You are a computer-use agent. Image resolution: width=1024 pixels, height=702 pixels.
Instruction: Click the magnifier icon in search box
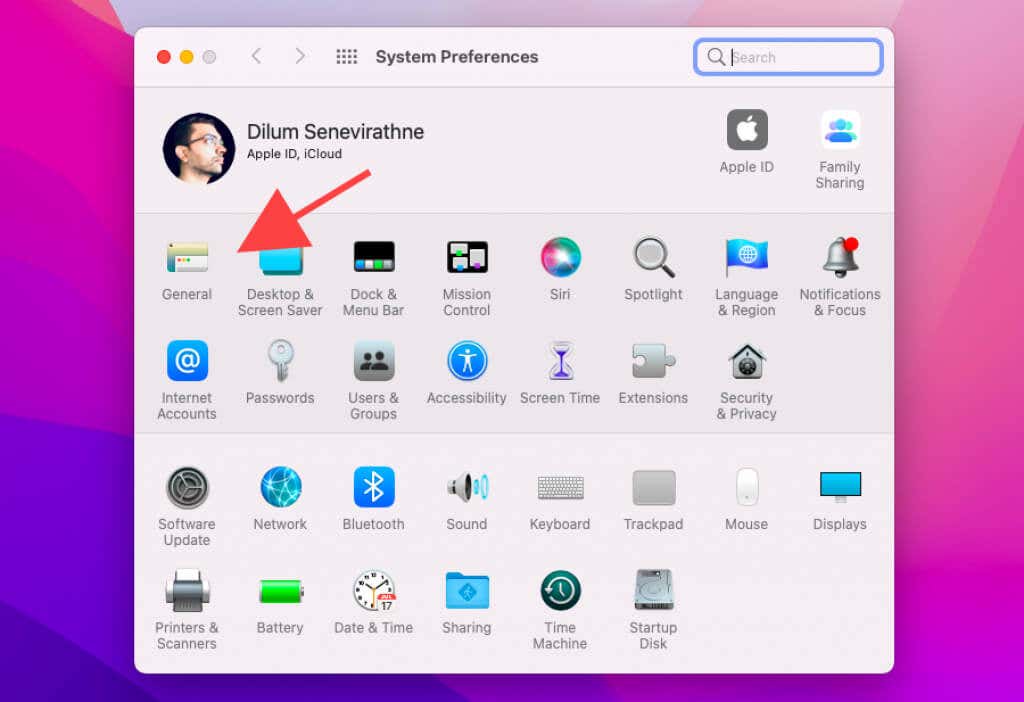[716, 57]
